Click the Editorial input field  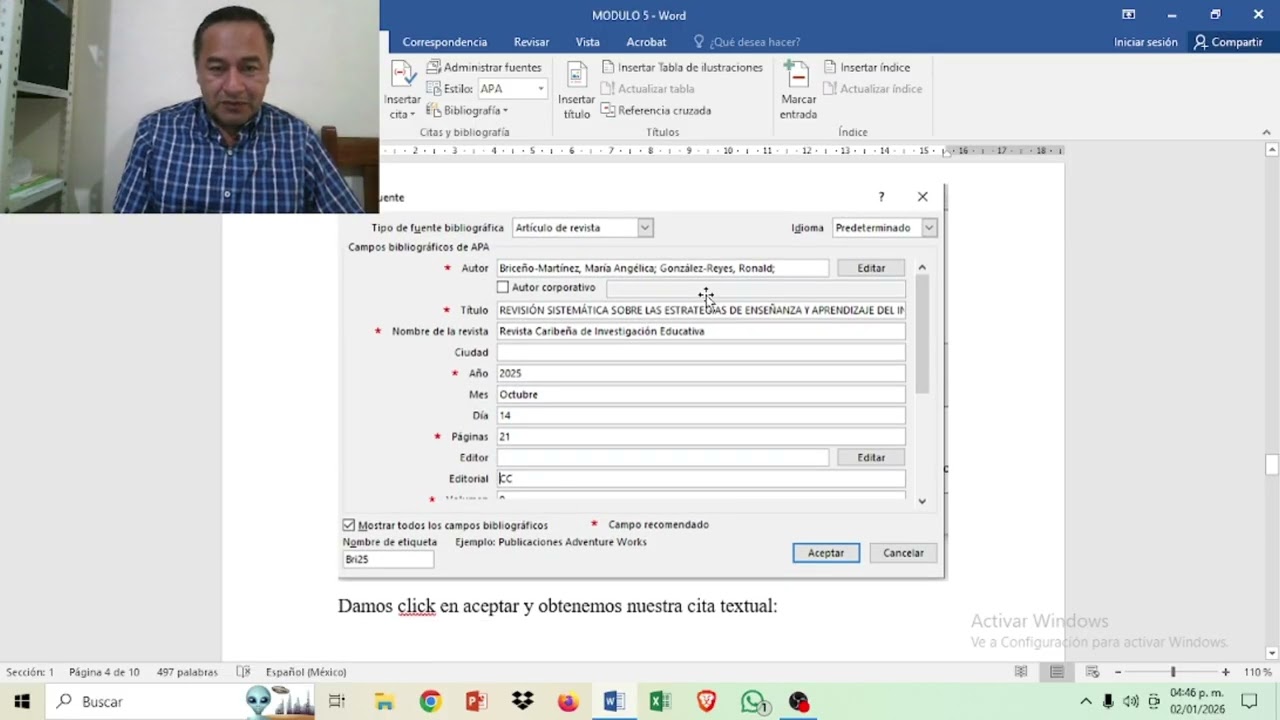click(x=701, y=478)
